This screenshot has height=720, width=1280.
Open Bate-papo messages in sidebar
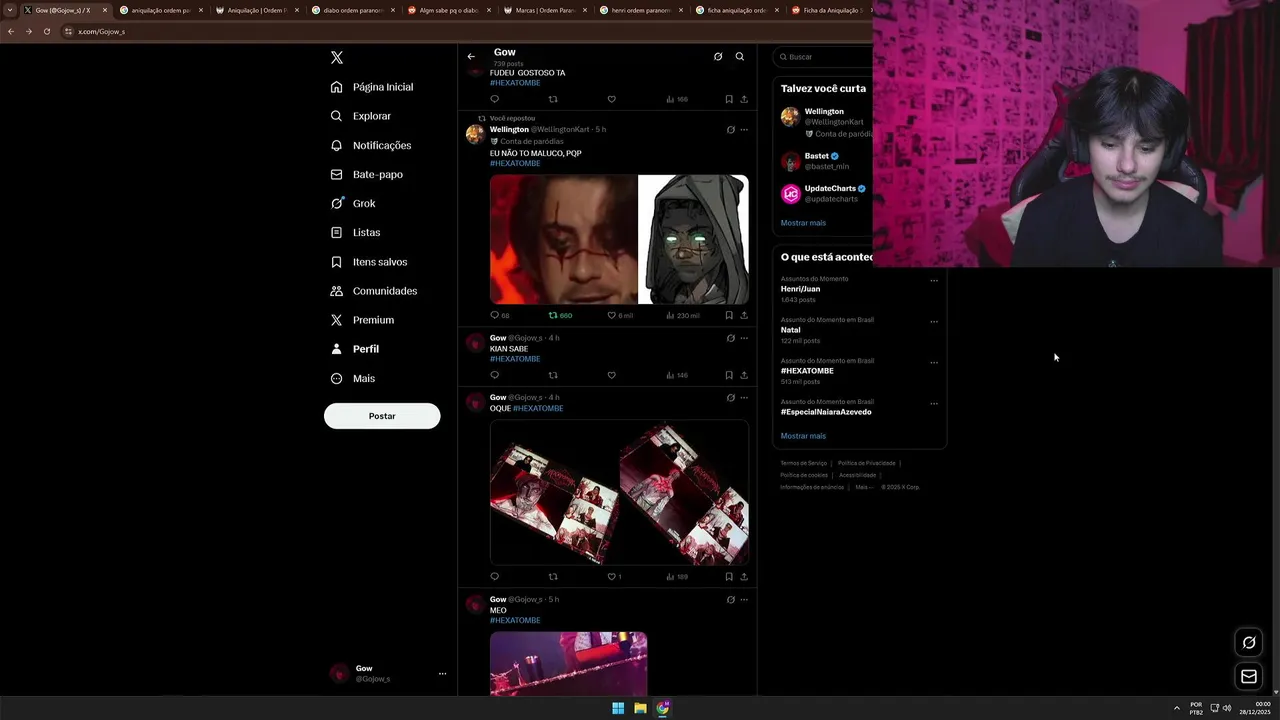[367, 174]
